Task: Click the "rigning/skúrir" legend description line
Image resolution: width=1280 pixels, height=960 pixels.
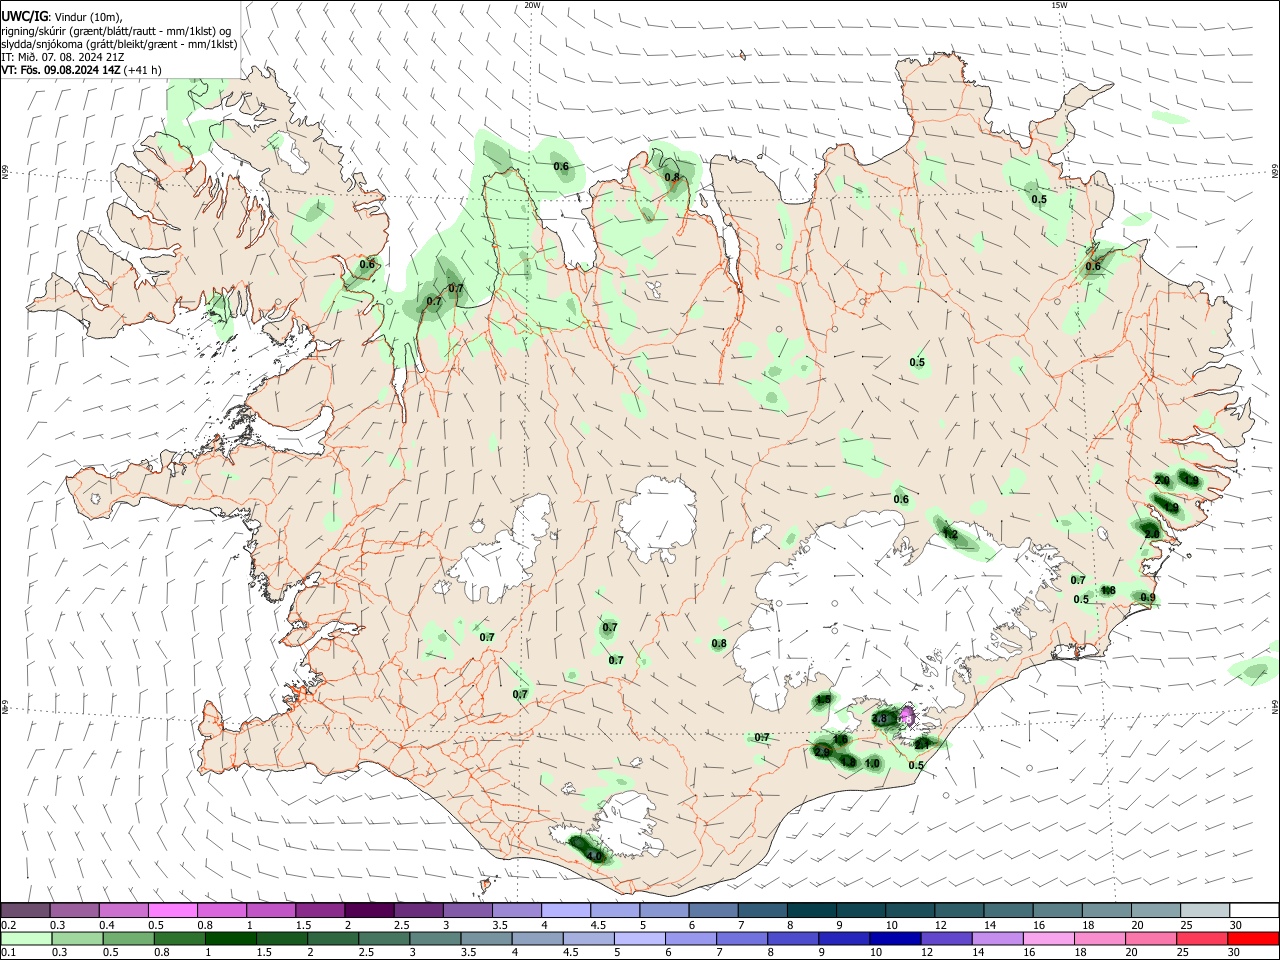Action: point(116,31)
